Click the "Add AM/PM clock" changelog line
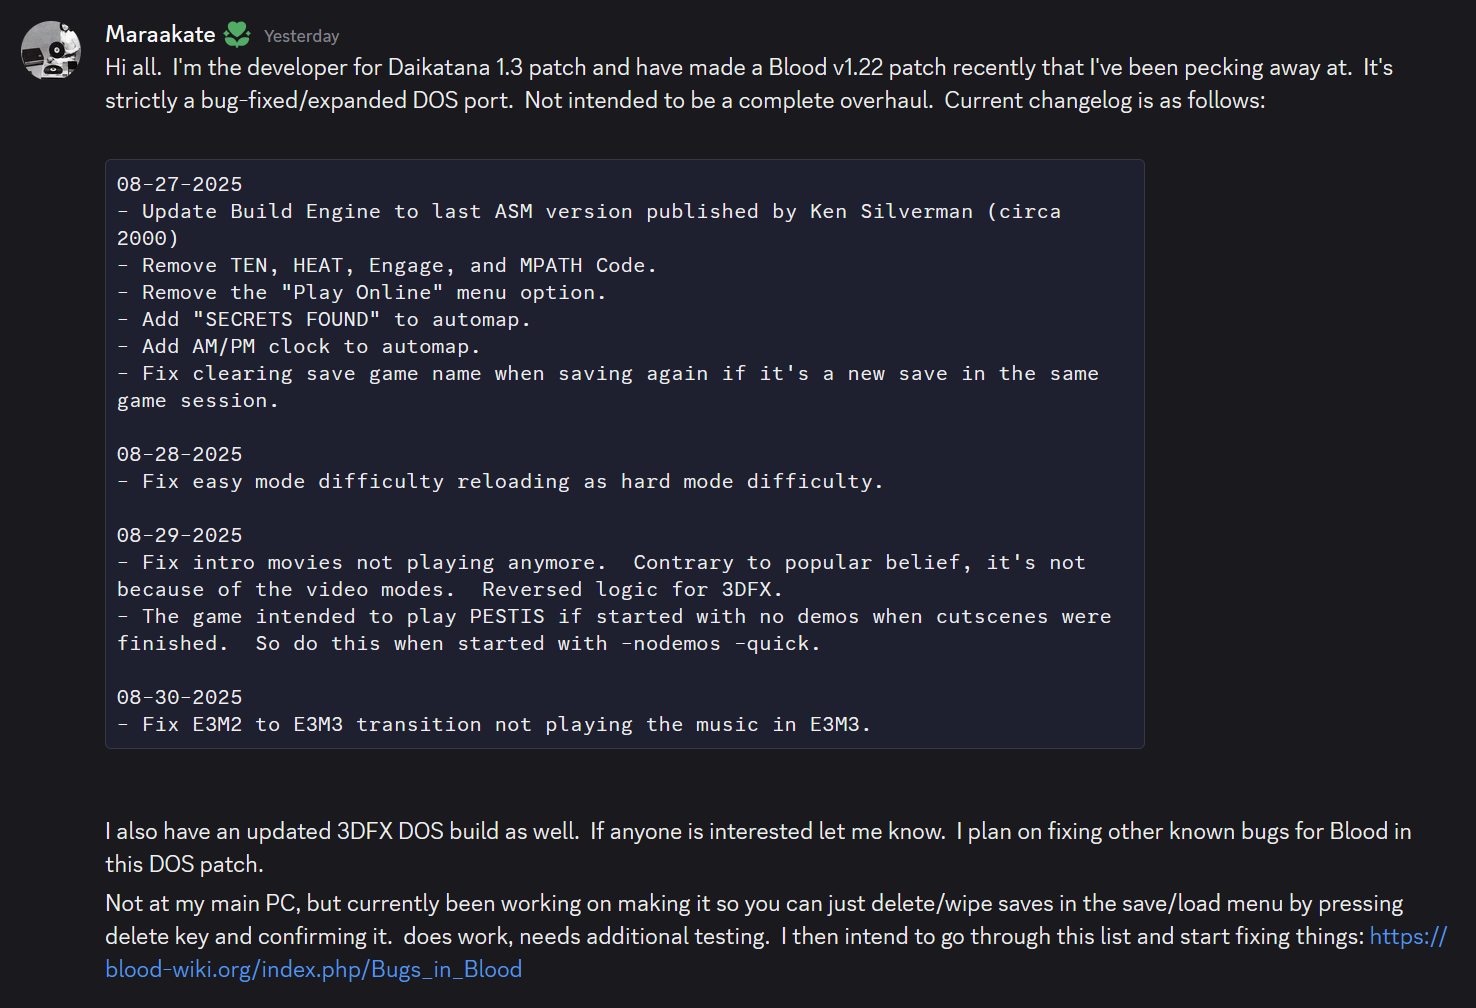Viewport: 1476px width, 1008px height. point(298,346)
